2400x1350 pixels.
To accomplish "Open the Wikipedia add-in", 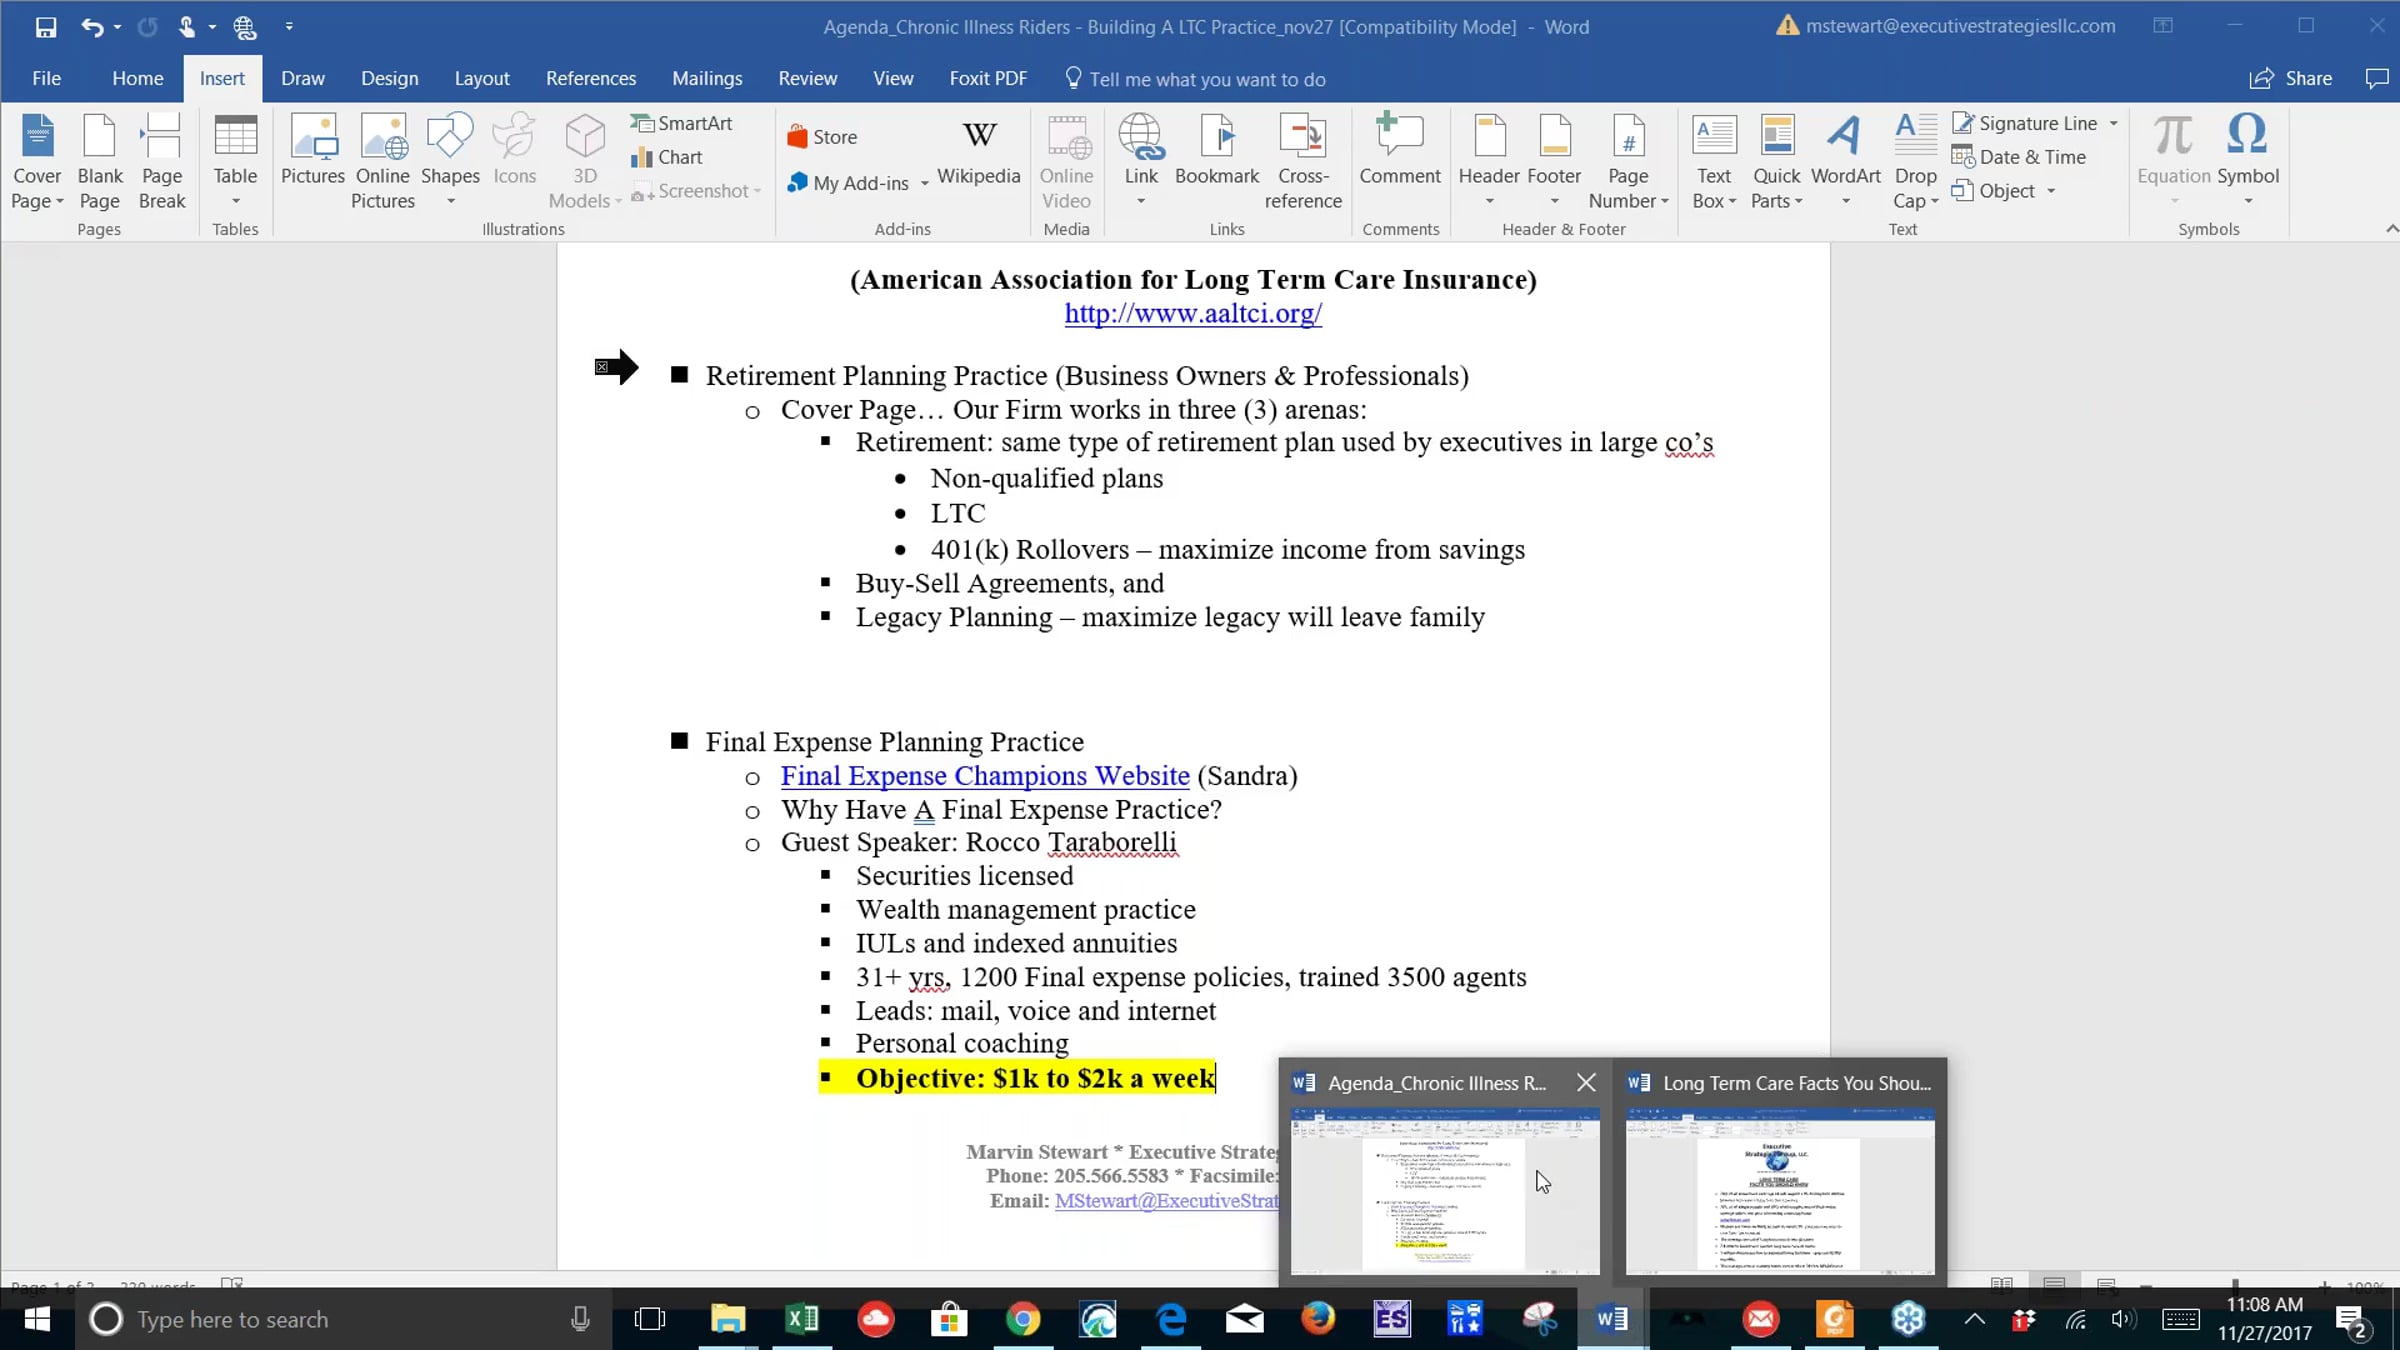I will point(979,150).
